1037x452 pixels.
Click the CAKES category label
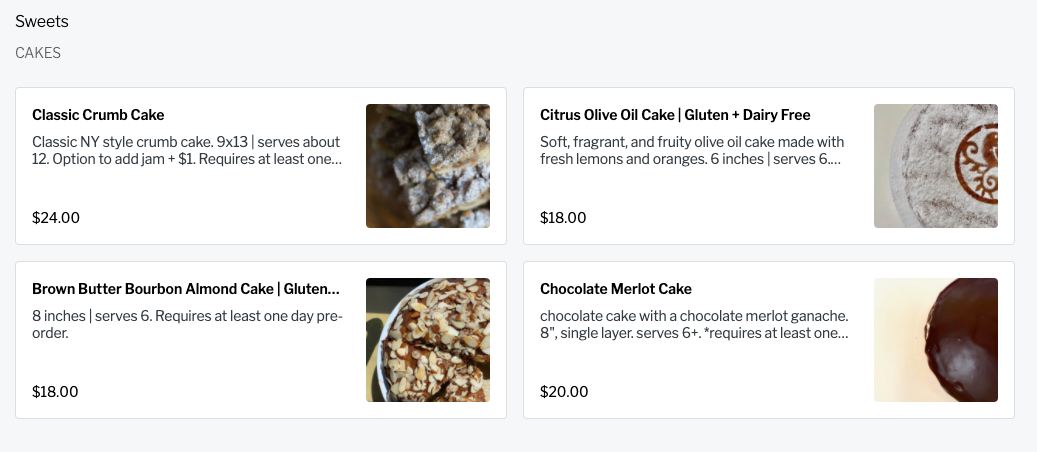click(38, 53)
